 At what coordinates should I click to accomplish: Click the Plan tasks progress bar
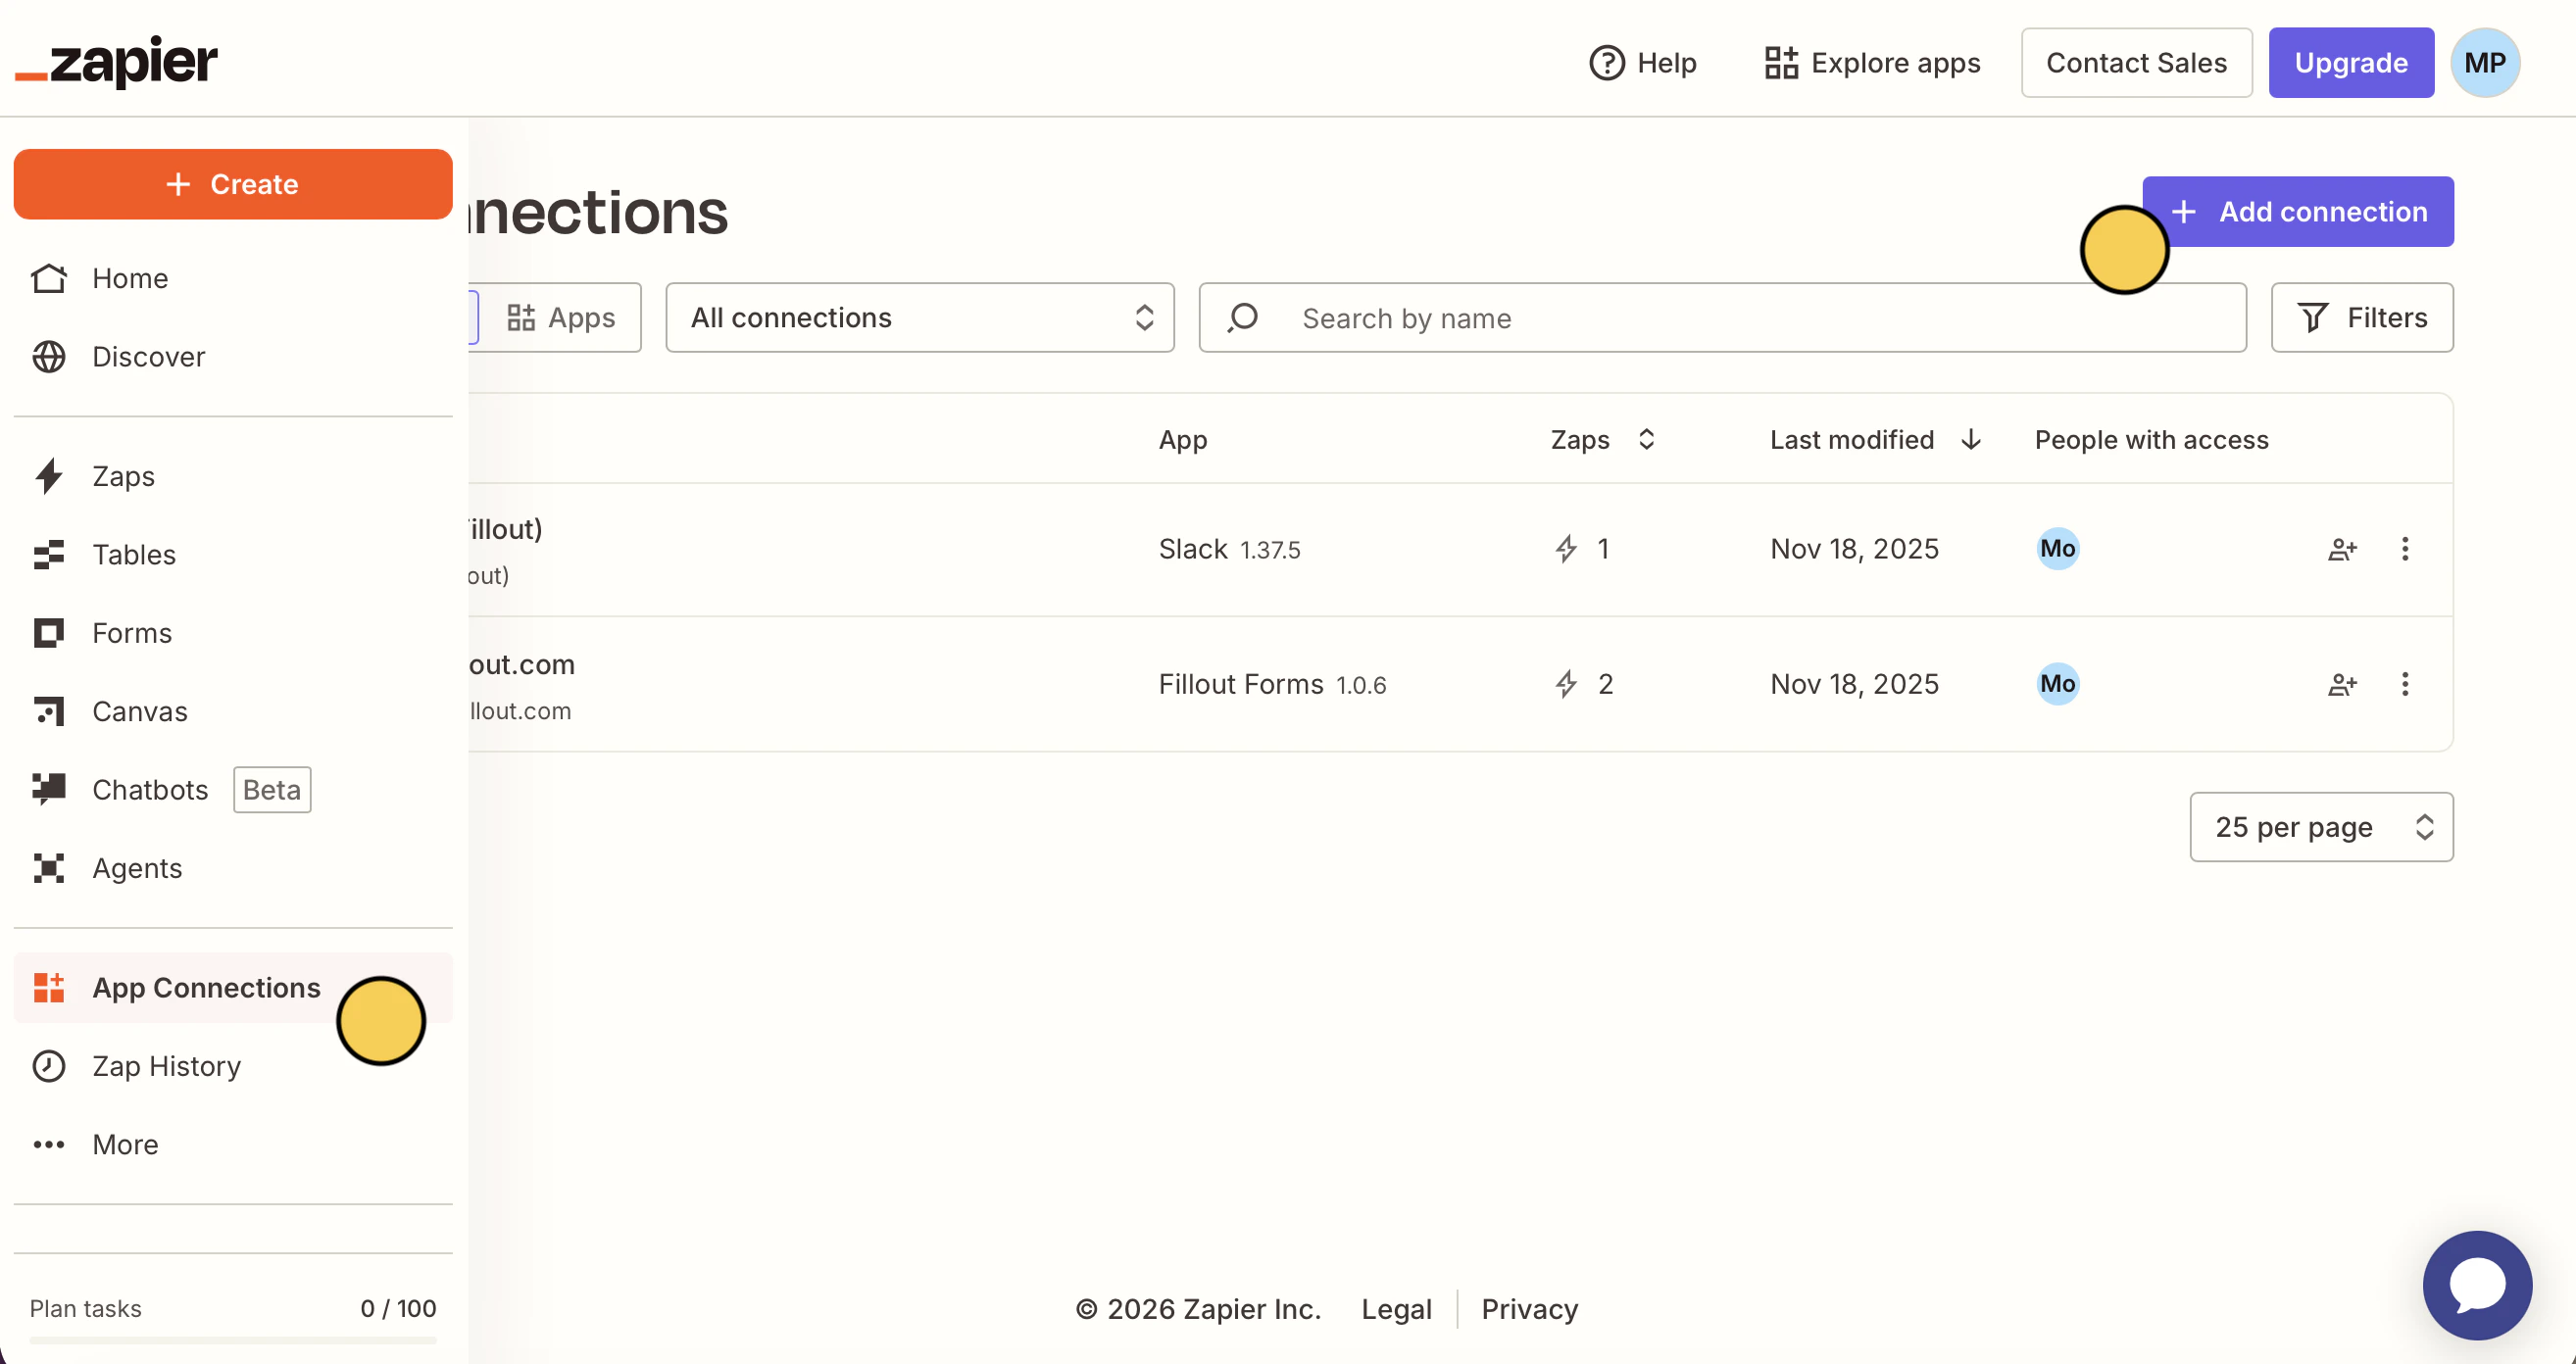[x=232, y=1339]
